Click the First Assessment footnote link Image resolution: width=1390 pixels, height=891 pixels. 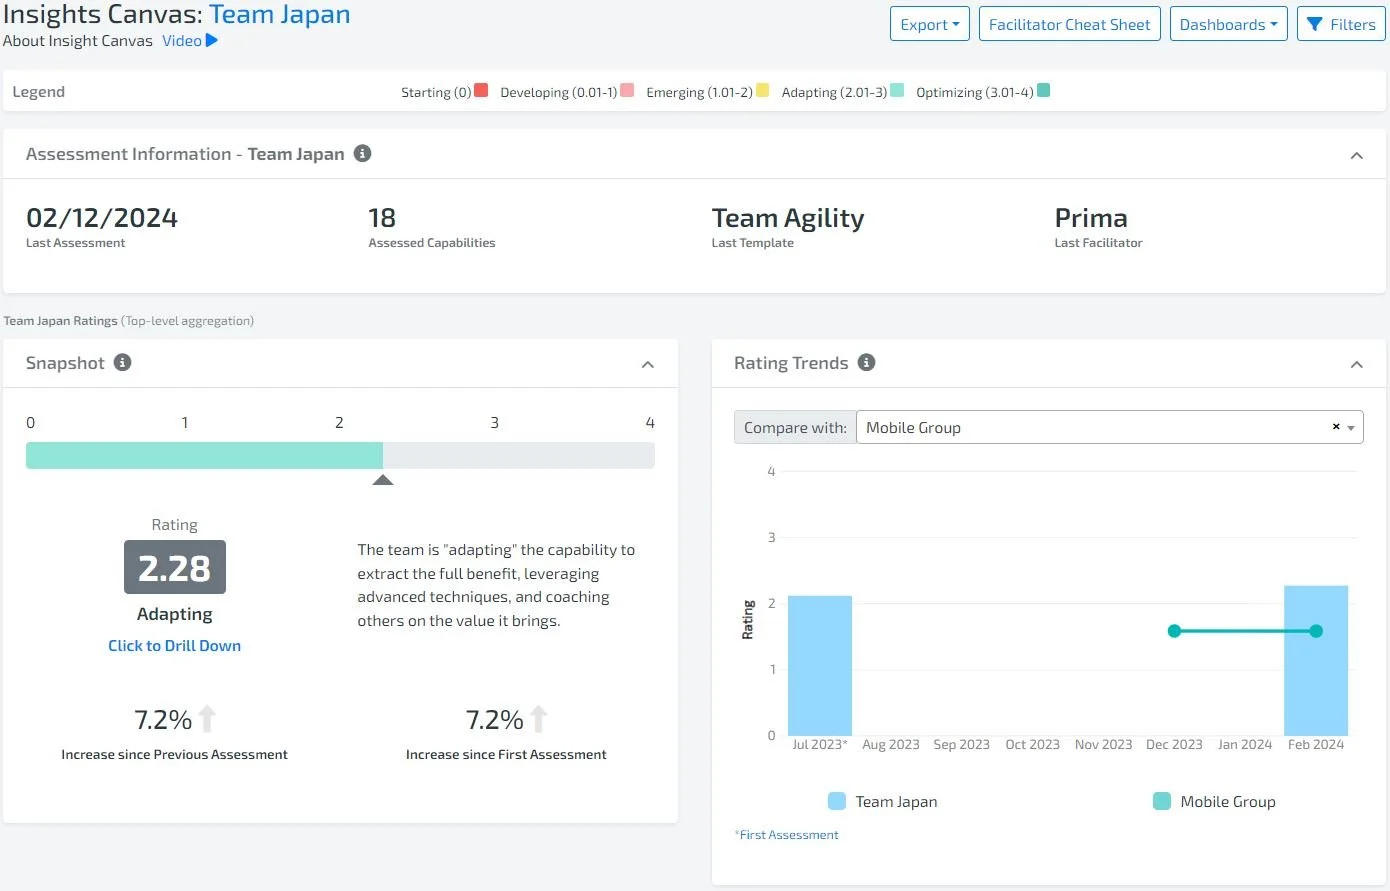coord(787,834)
